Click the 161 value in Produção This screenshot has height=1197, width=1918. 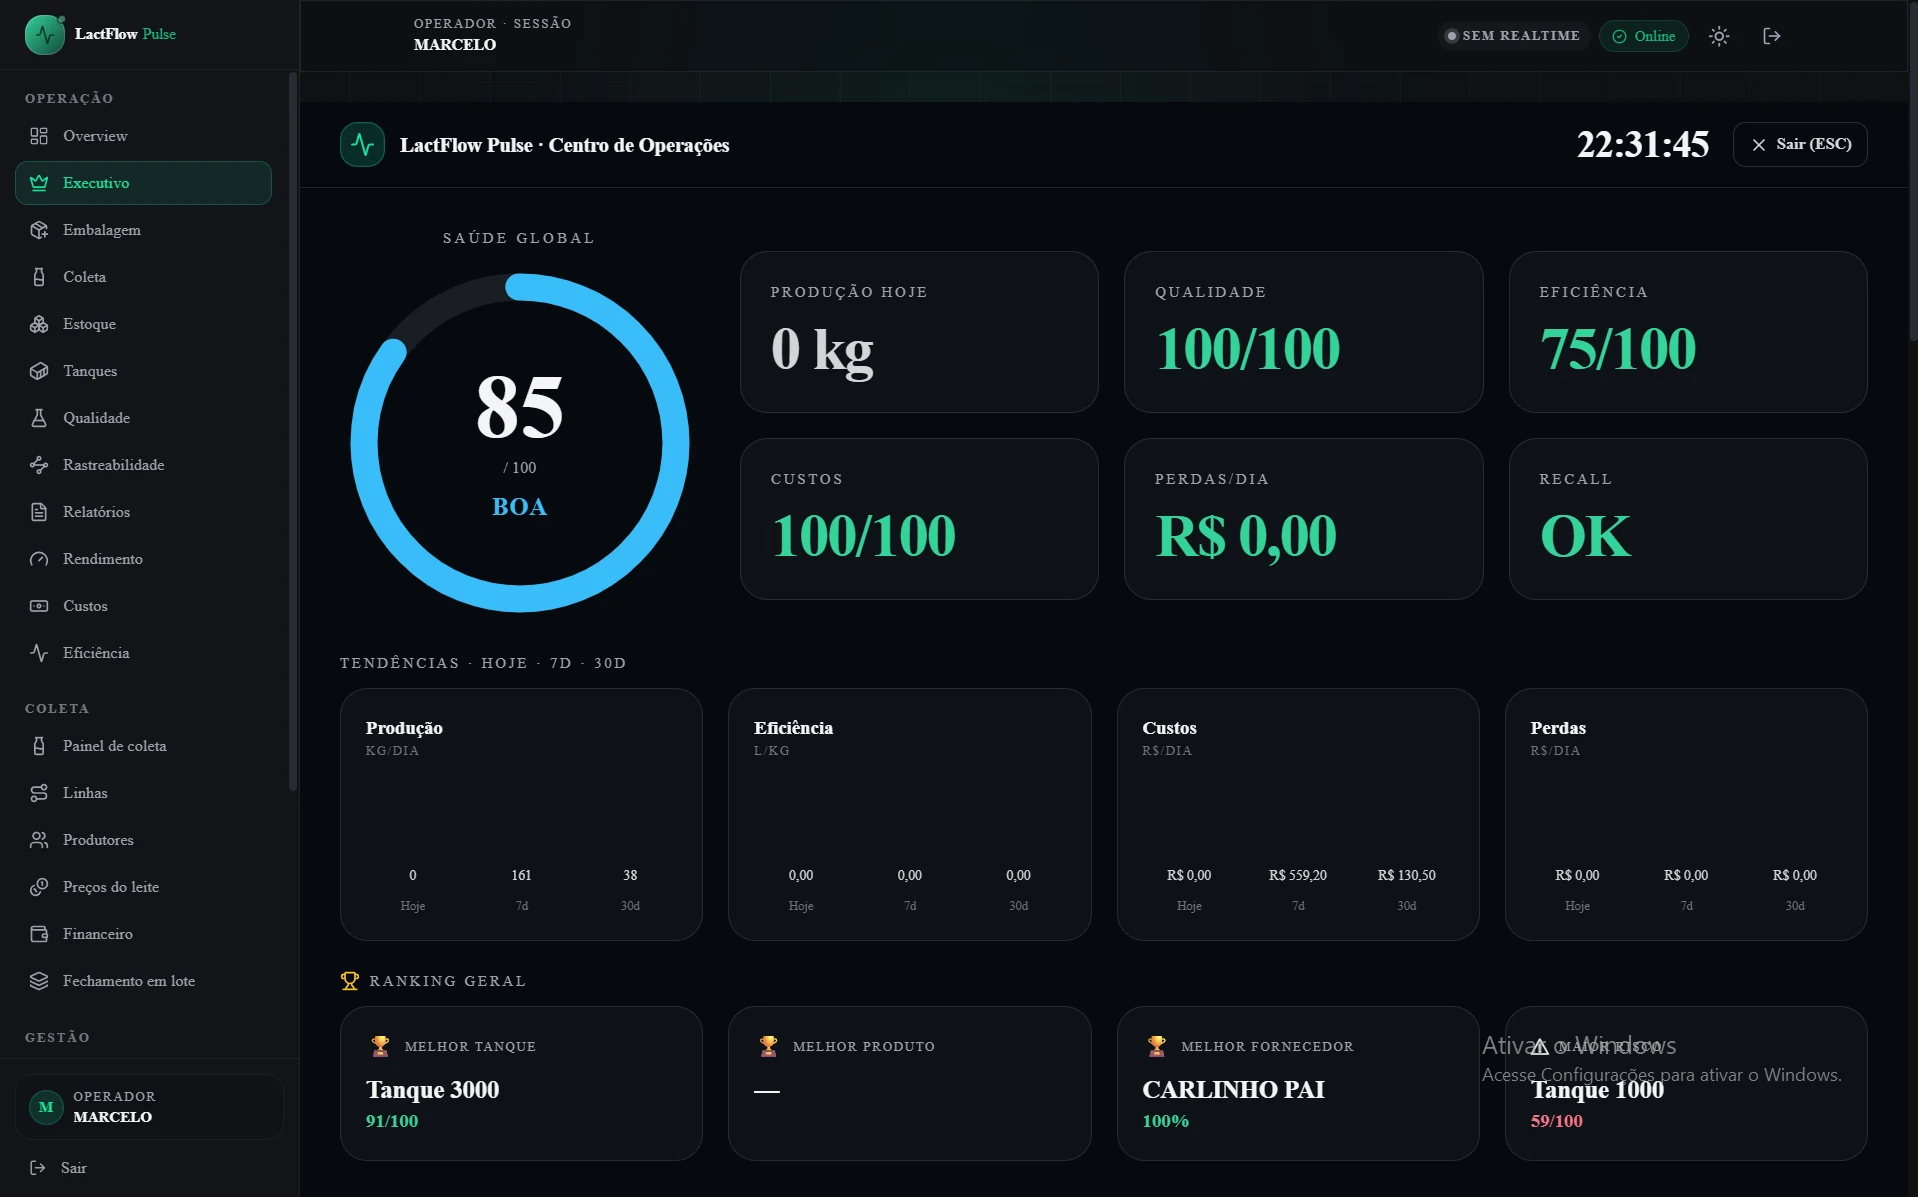click(x=521, y=875)
